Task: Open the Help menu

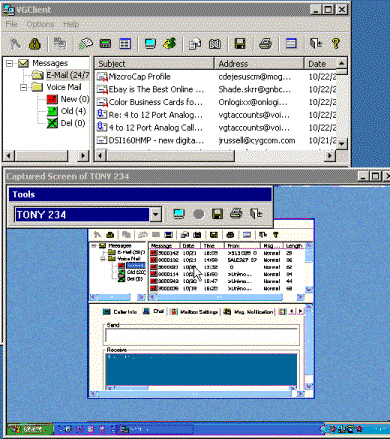Action: click(71, 24)
